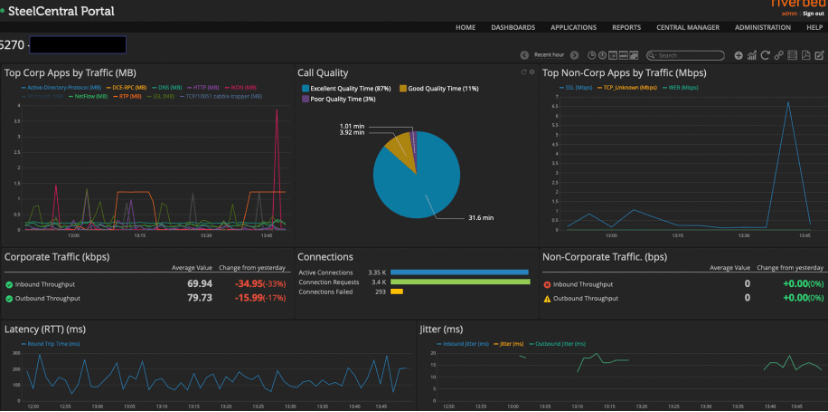The width and height of the screenshot is (828, 412).
Task: Open Call Quality panel settings gear
Action: tap(532, 72)
